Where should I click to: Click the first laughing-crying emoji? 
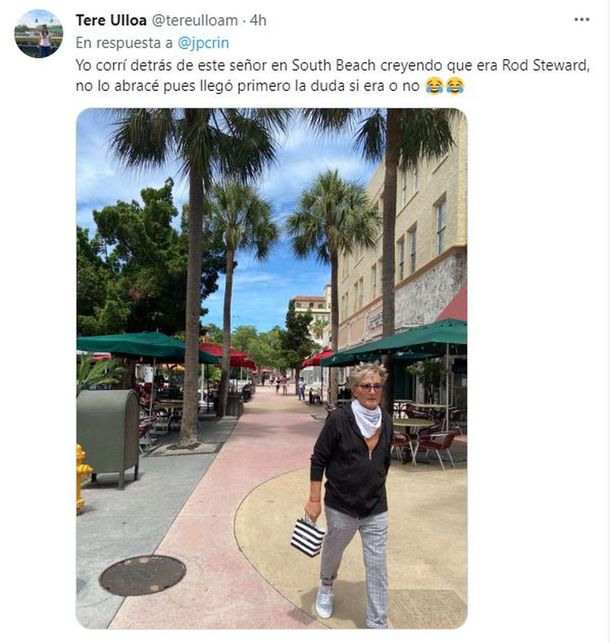434,86
